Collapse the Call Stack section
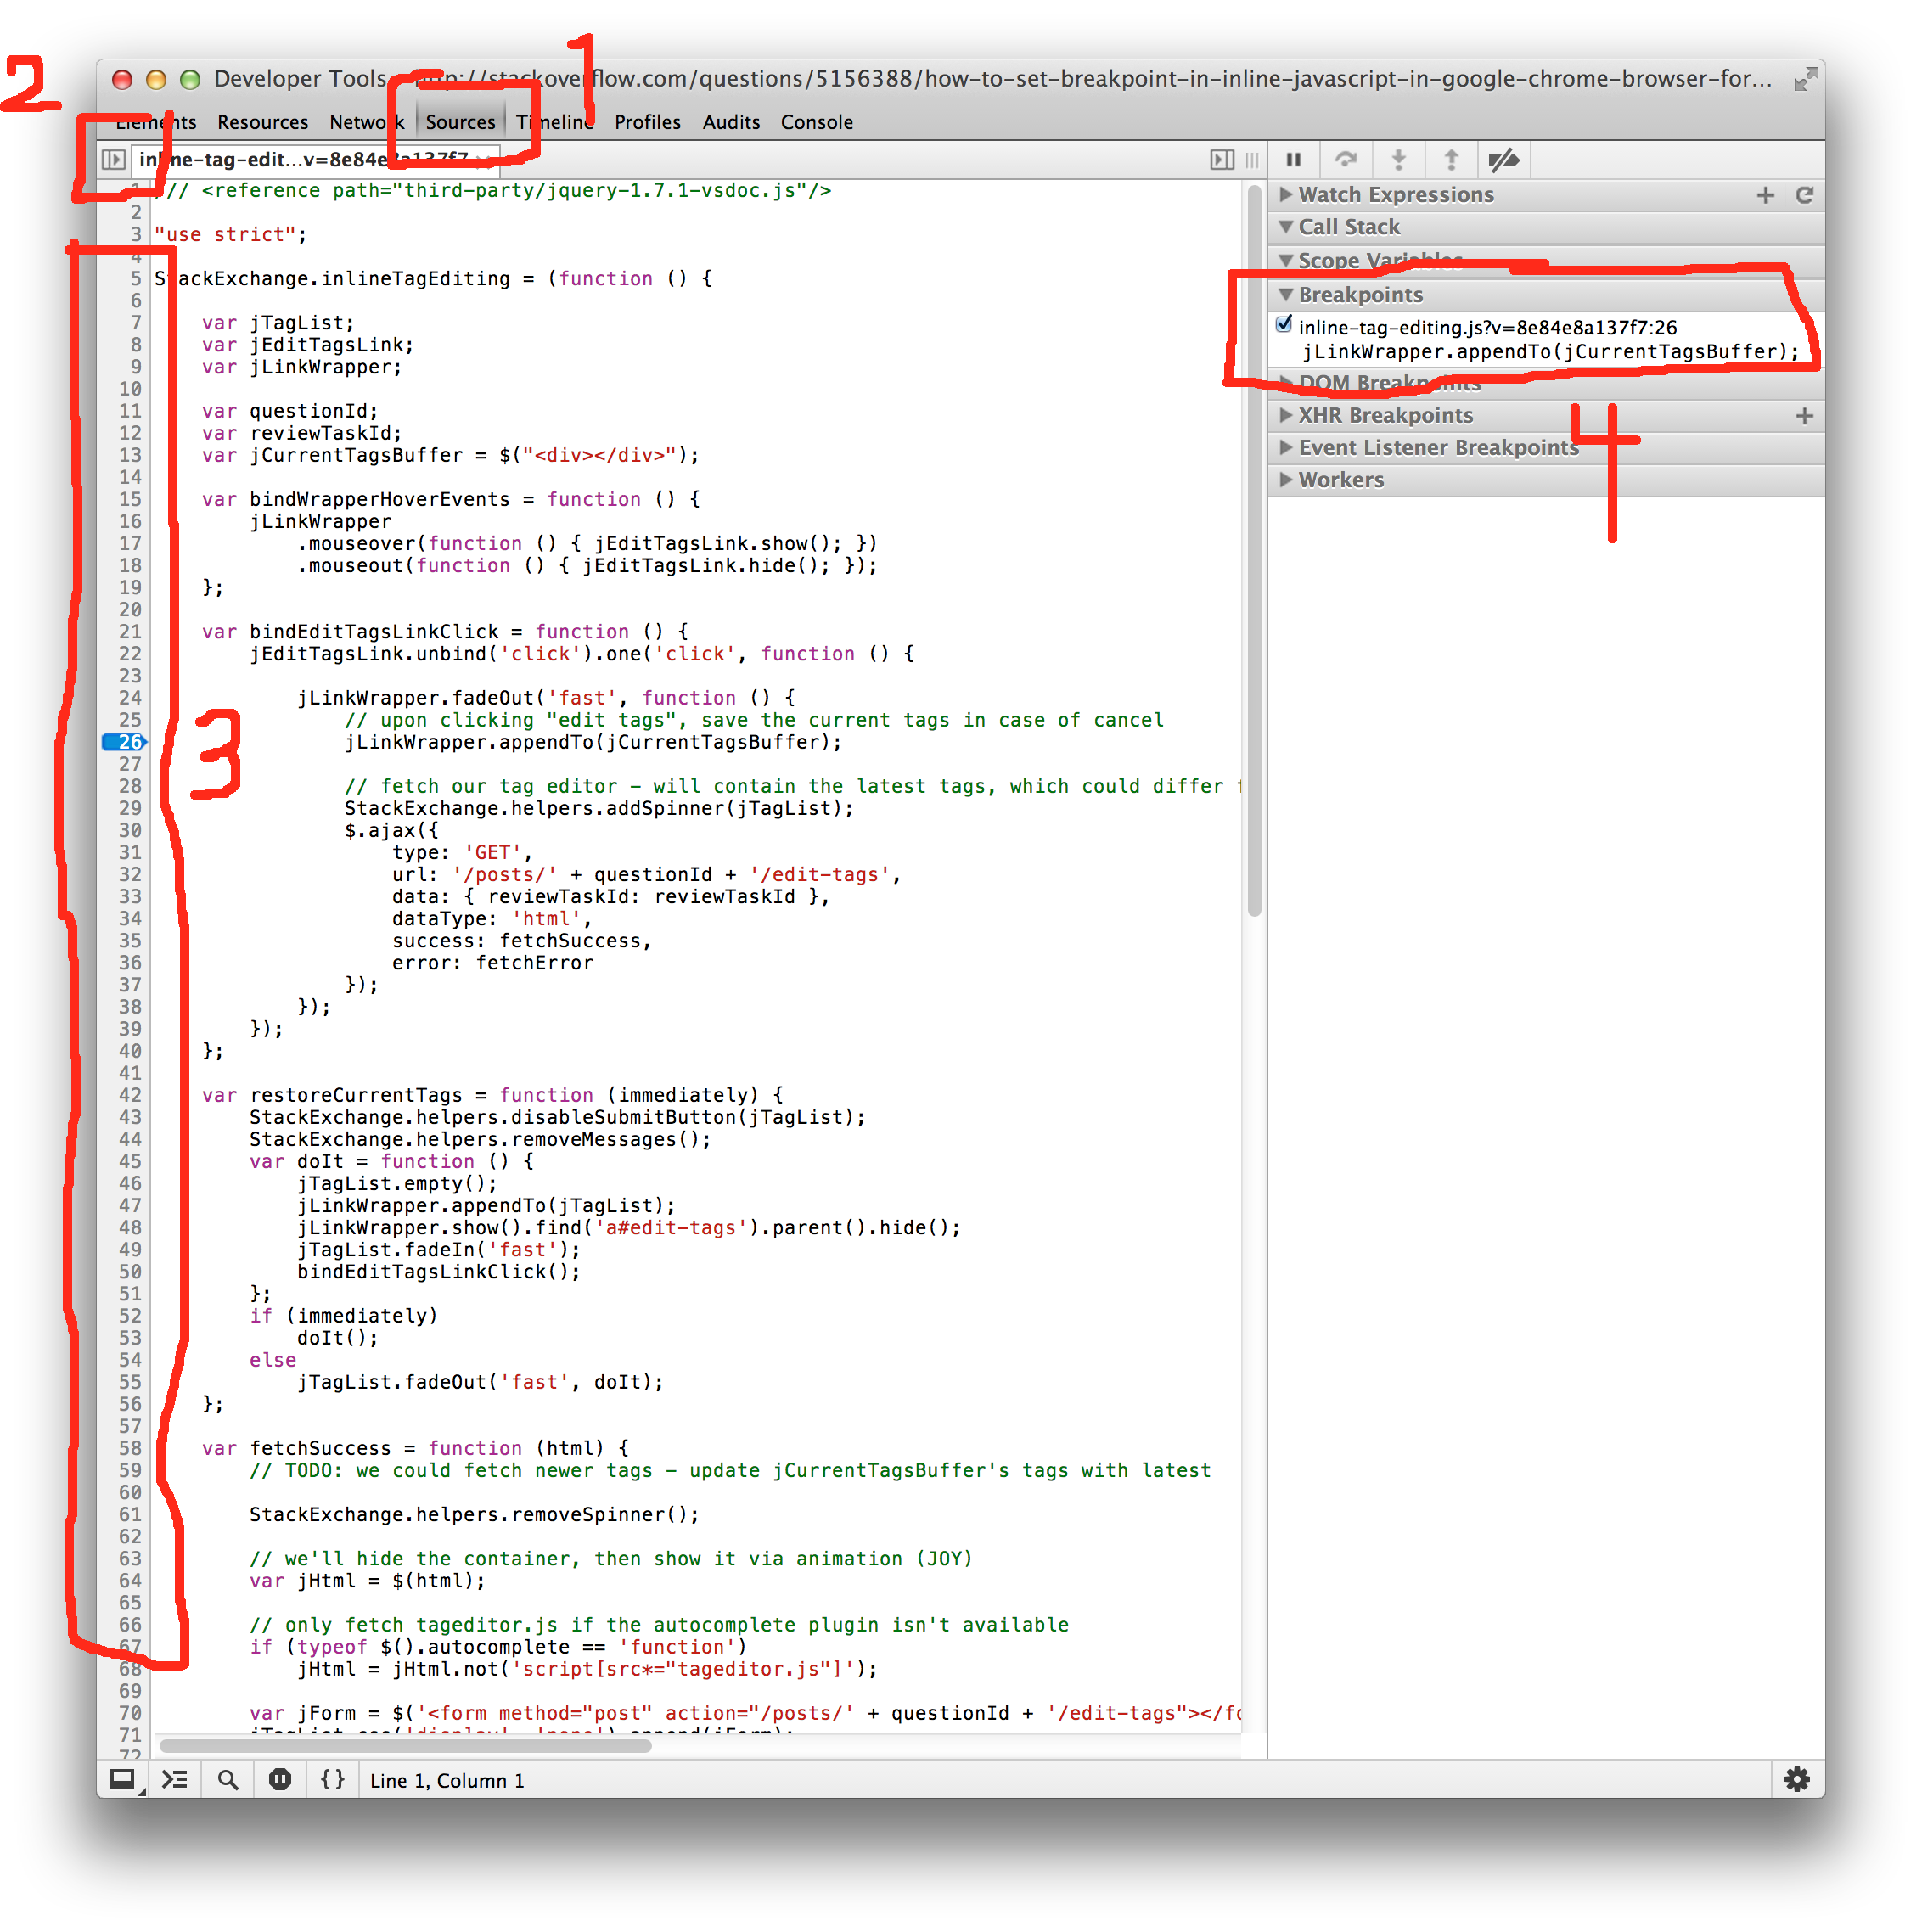Image resolution: width=1922 pixels, height=1932 pixels. click(x=1546, y=228)
